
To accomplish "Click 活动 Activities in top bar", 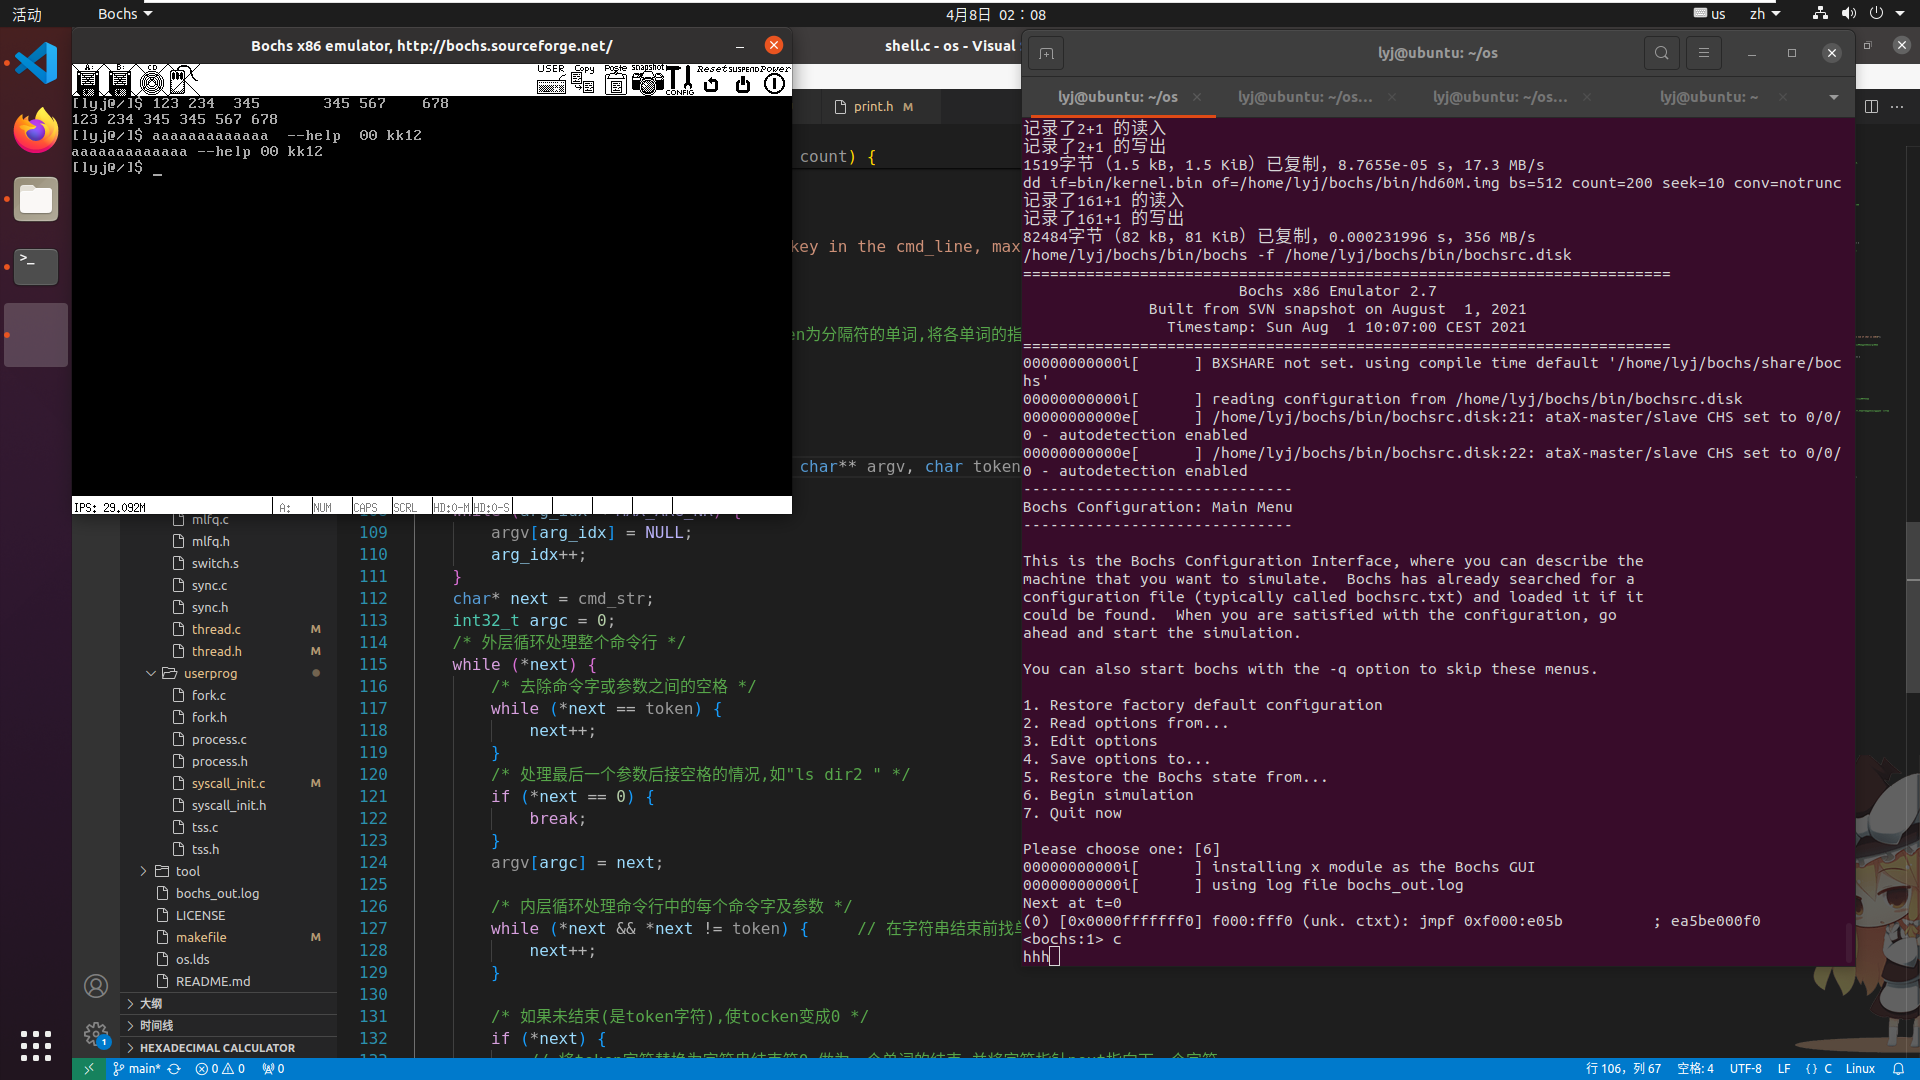I will pyautogui.click(x=27, y=14).
